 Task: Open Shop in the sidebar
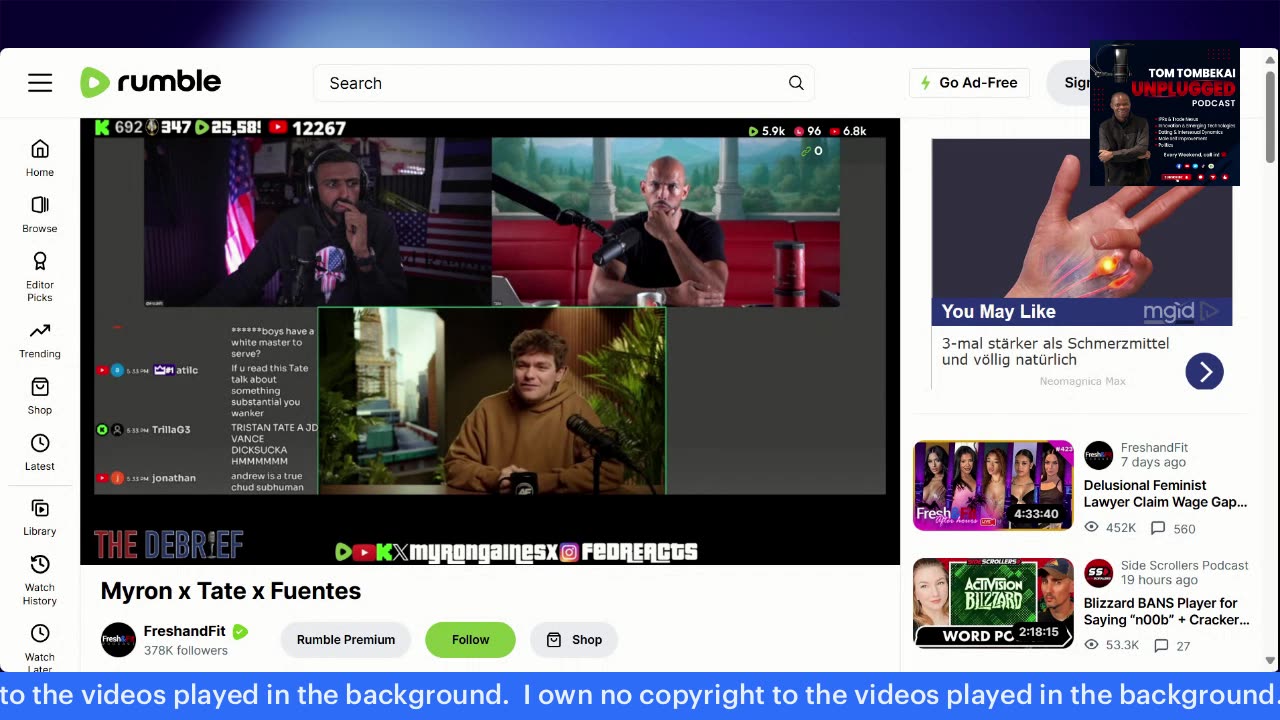click(40, 396)
